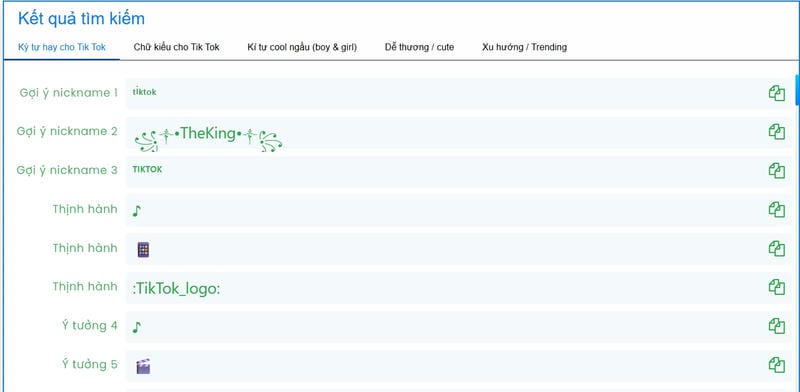The image size is (800, 392).
Task: Click the Ý tưởng 4 label
Action: point(90,326)
